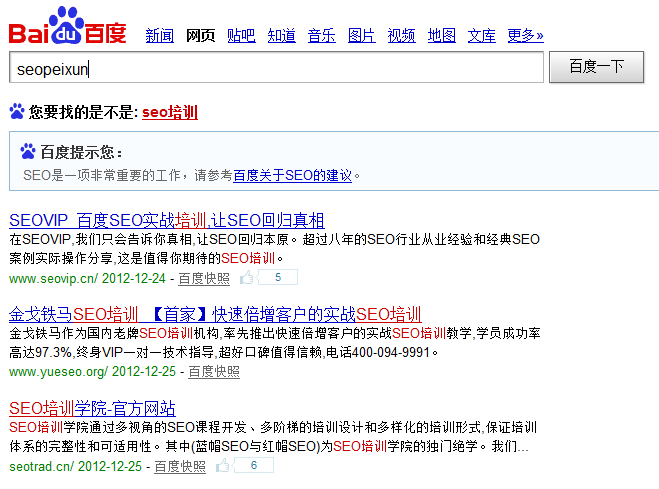This screenshot has height=489, width=659.
Task: Switch to 贴吧 tab
Action: [241, 36]
